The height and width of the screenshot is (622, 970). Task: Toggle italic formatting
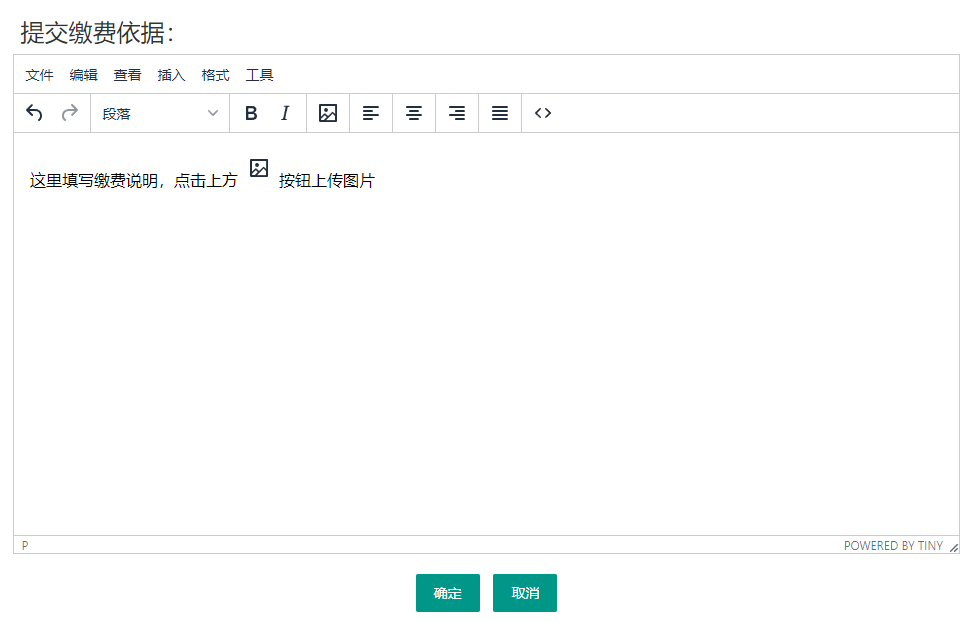pos(285,113)
